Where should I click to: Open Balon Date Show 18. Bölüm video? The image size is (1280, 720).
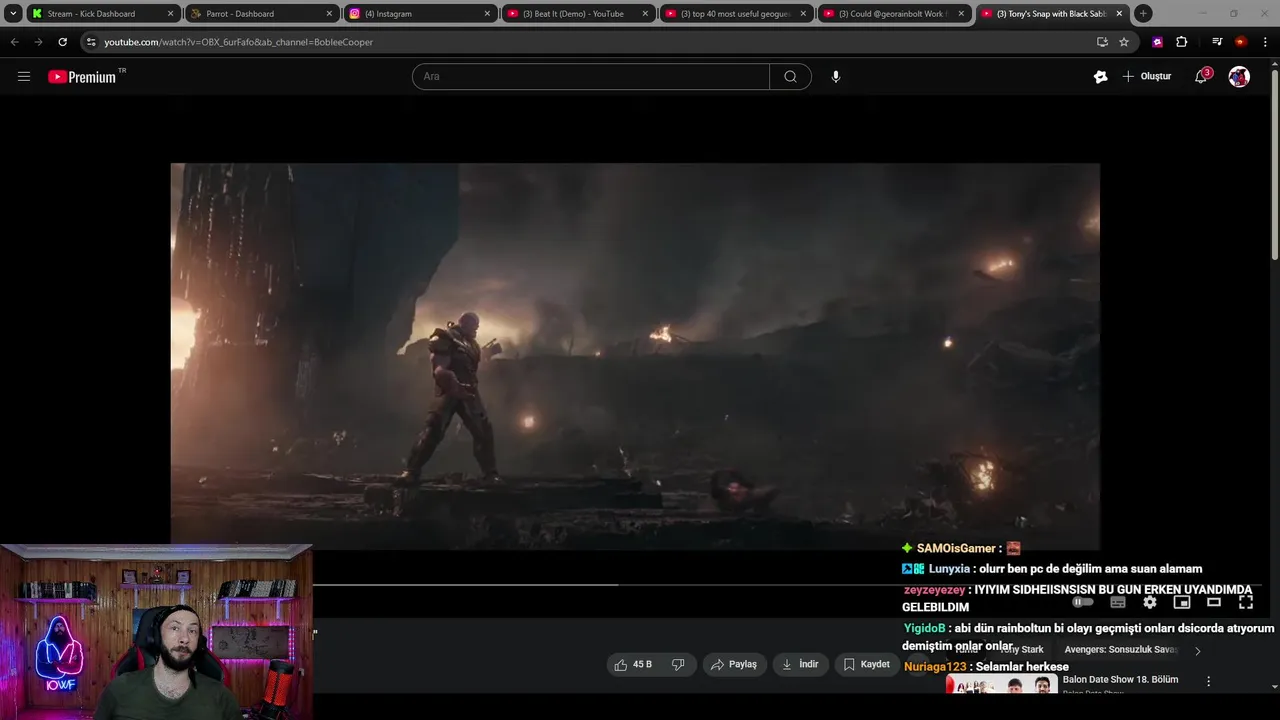(1120, 679)
